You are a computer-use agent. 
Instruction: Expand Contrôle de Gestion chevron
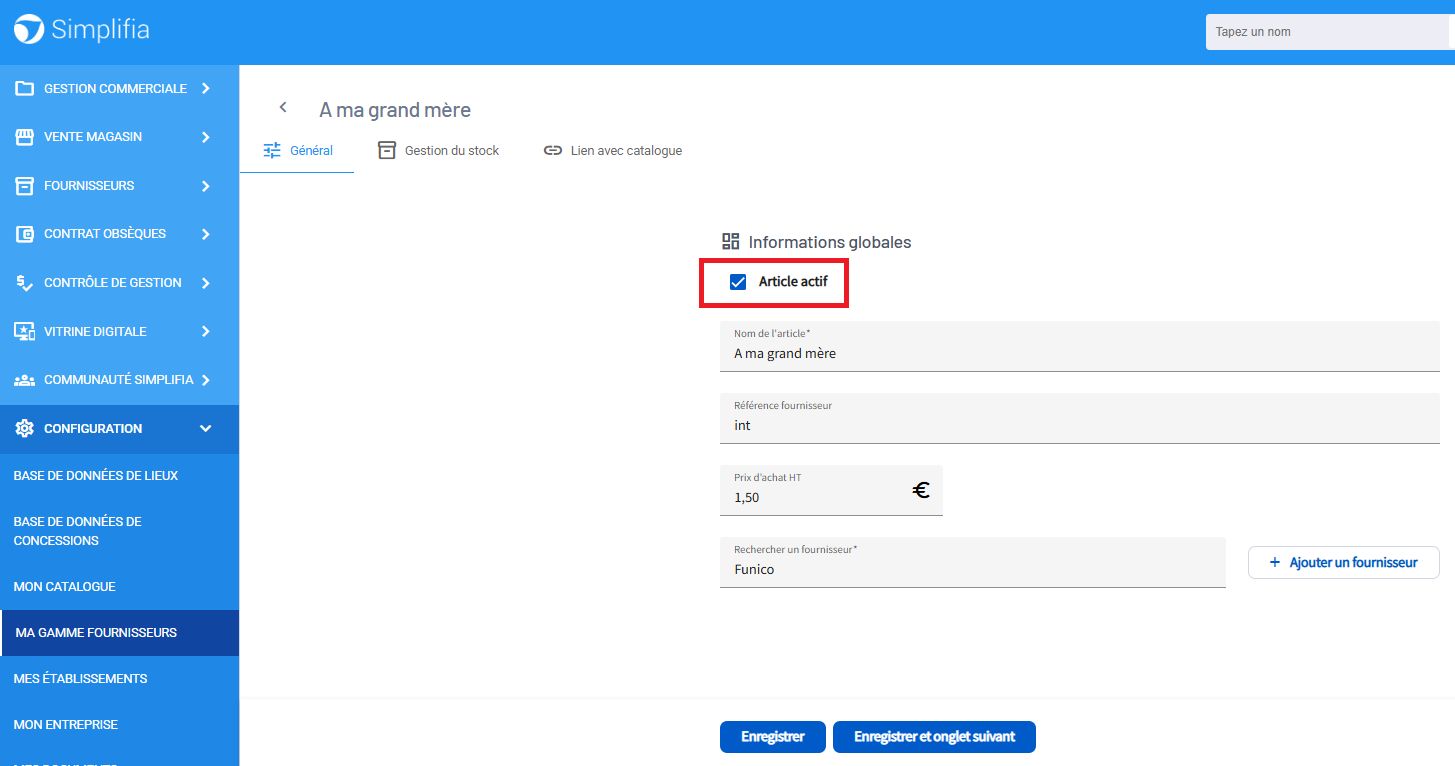click(206, 283)
